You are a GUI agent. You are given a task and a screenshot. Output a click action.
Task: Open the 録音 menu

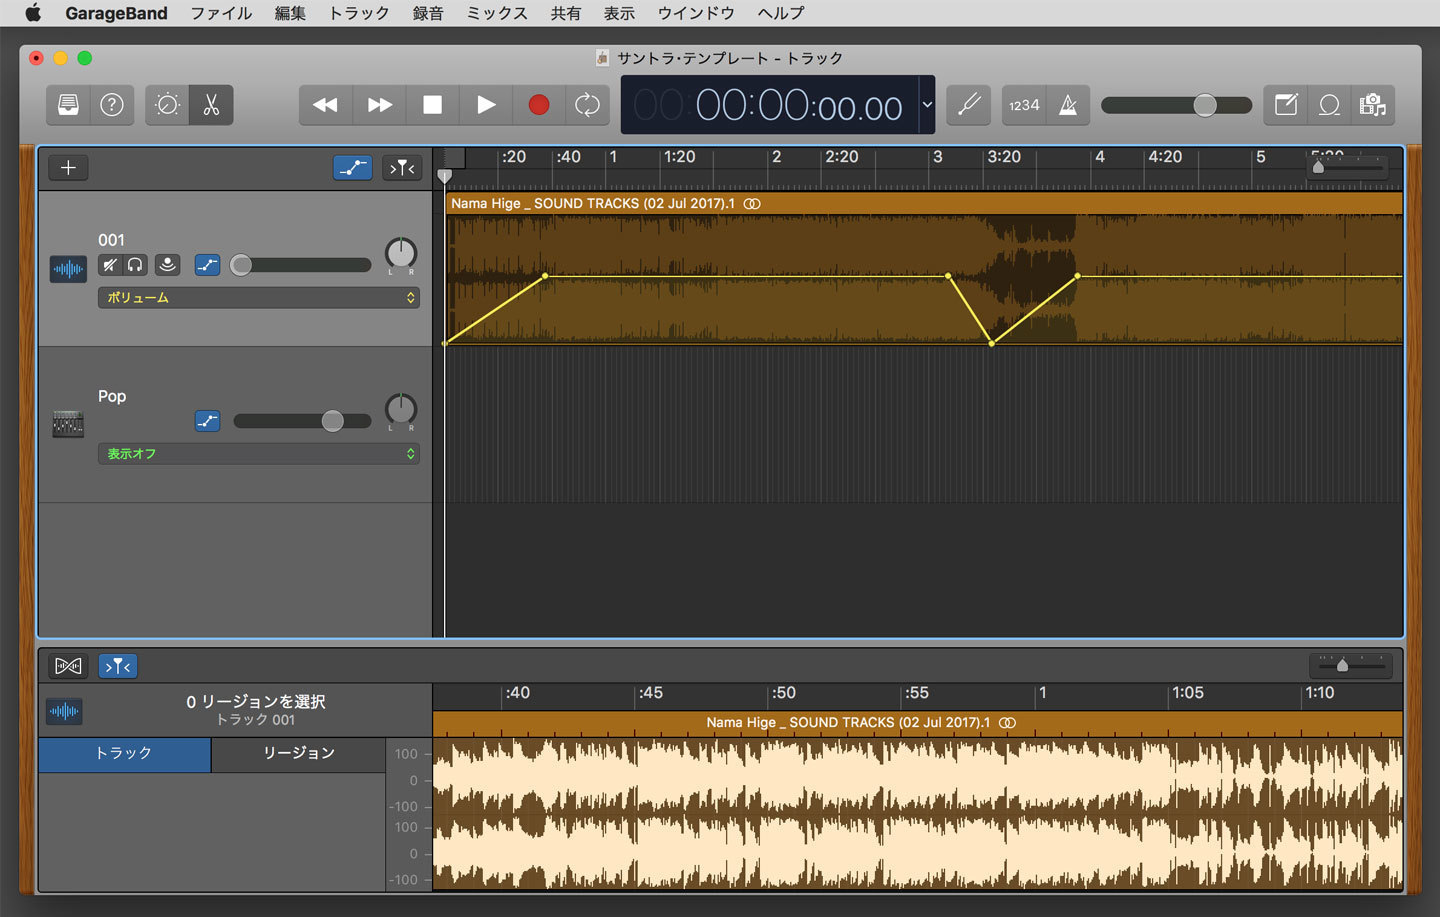click(428, 13)
